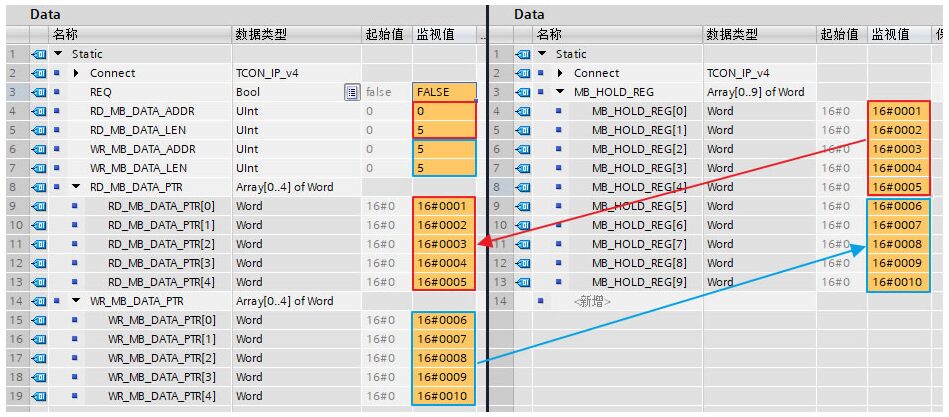The width and height of the screenshot is (949, 417).
Task: Click the tag icon of right table Static row
Action: [x=522, y=54]
